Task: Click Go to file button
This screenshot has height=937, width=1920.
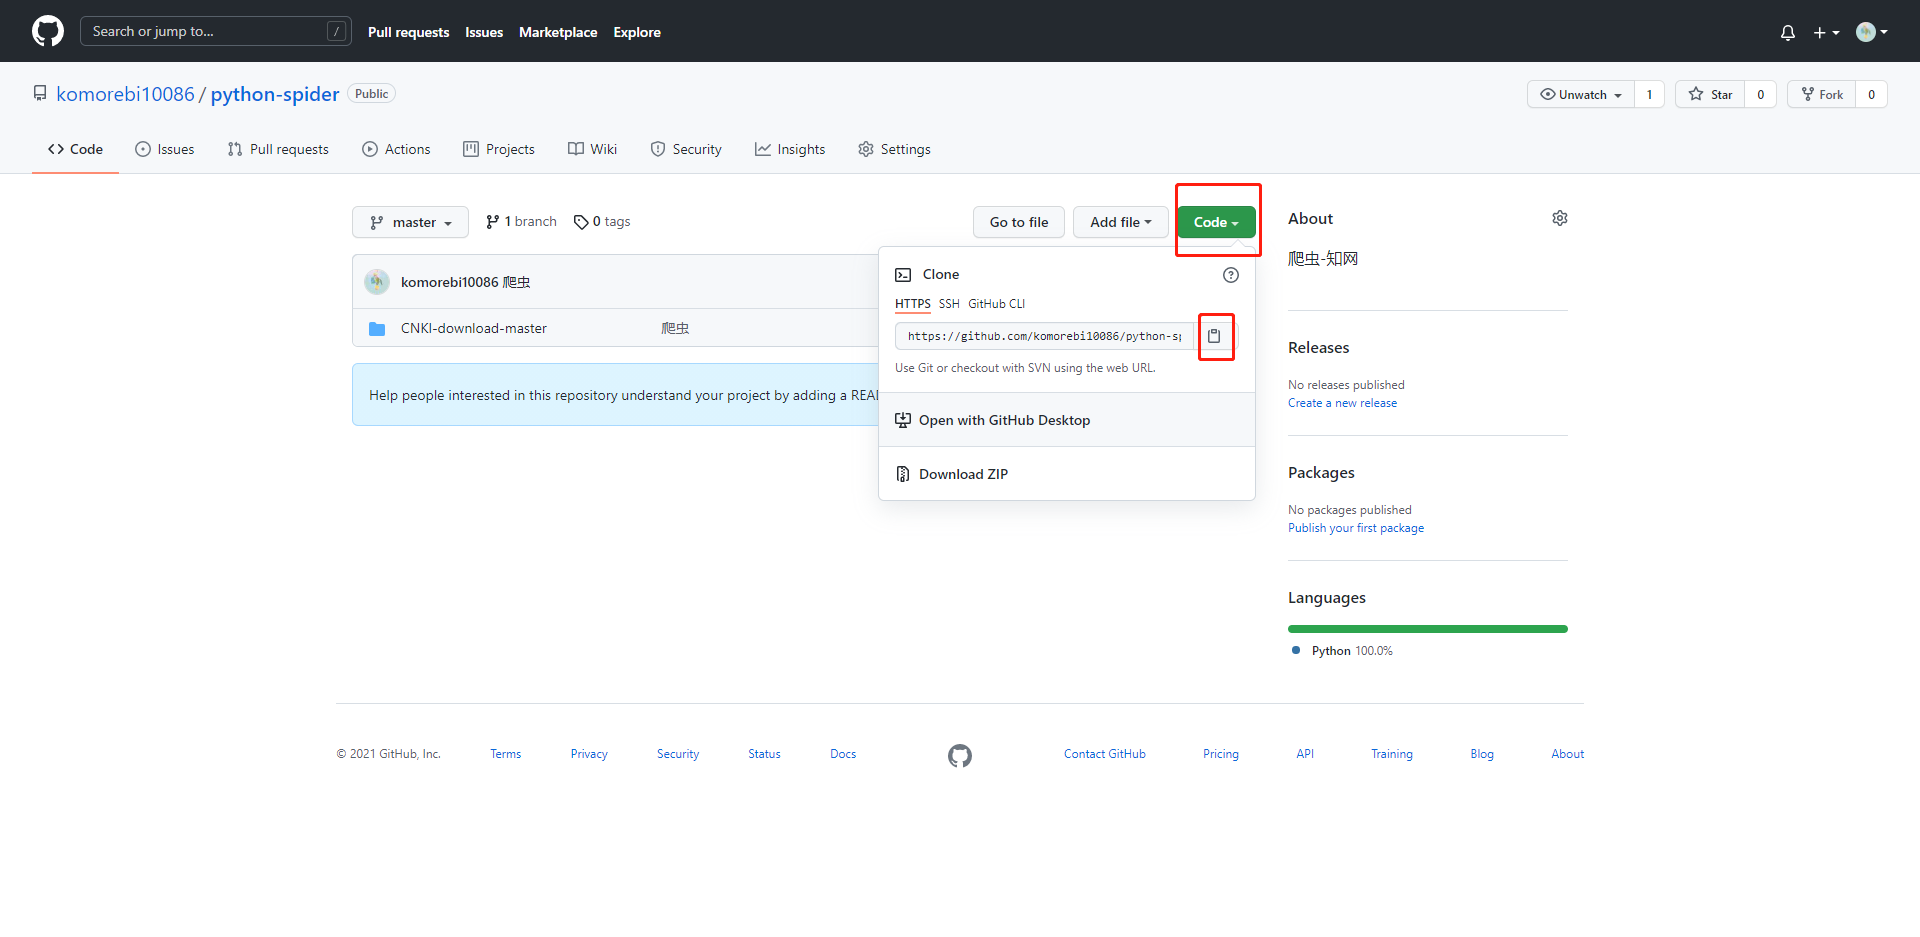Action: pos(1019,222)
